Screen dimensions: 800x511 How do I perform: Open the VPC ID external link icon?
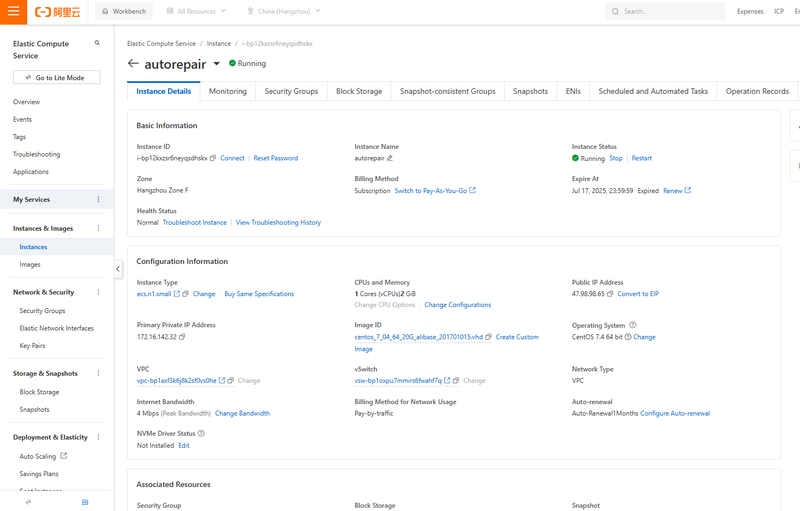pos(222,380)
